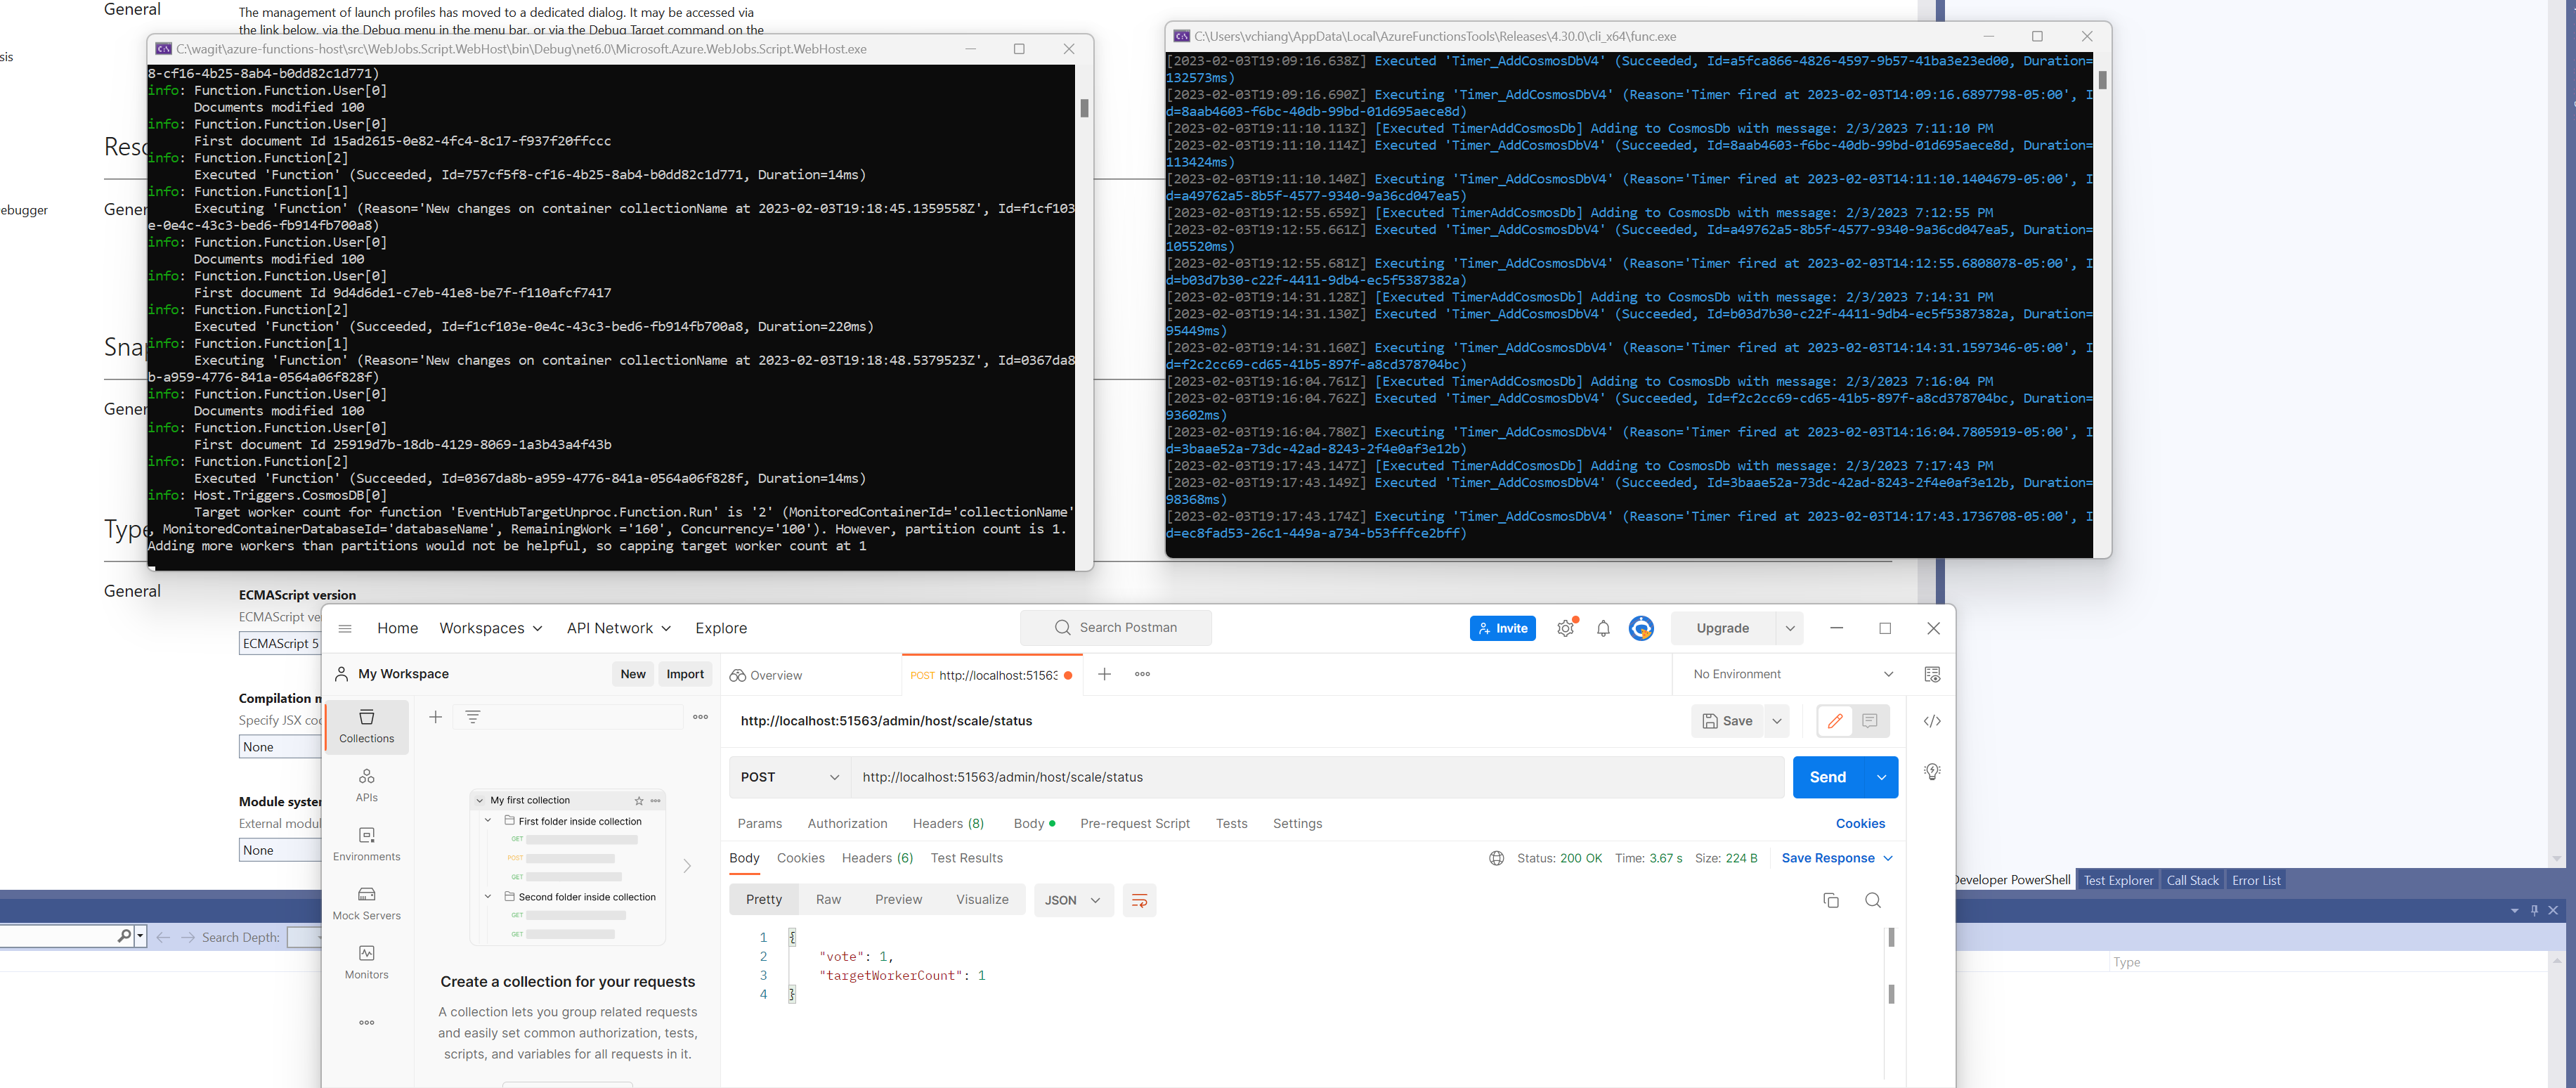The width and height of the screenshot is (2576, 1088).
Task: Open Monitors in Postman sidebar
Action: (x=366, y=961)
